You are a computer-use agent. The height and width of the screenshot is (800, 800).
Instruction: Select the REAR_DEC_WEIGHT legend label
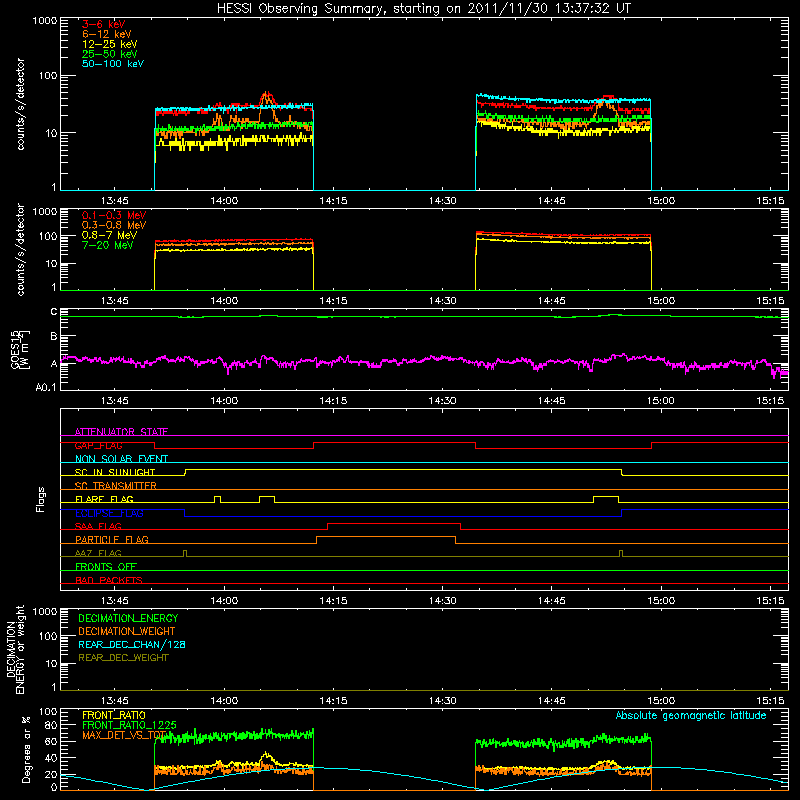click(x=123, y=658)
